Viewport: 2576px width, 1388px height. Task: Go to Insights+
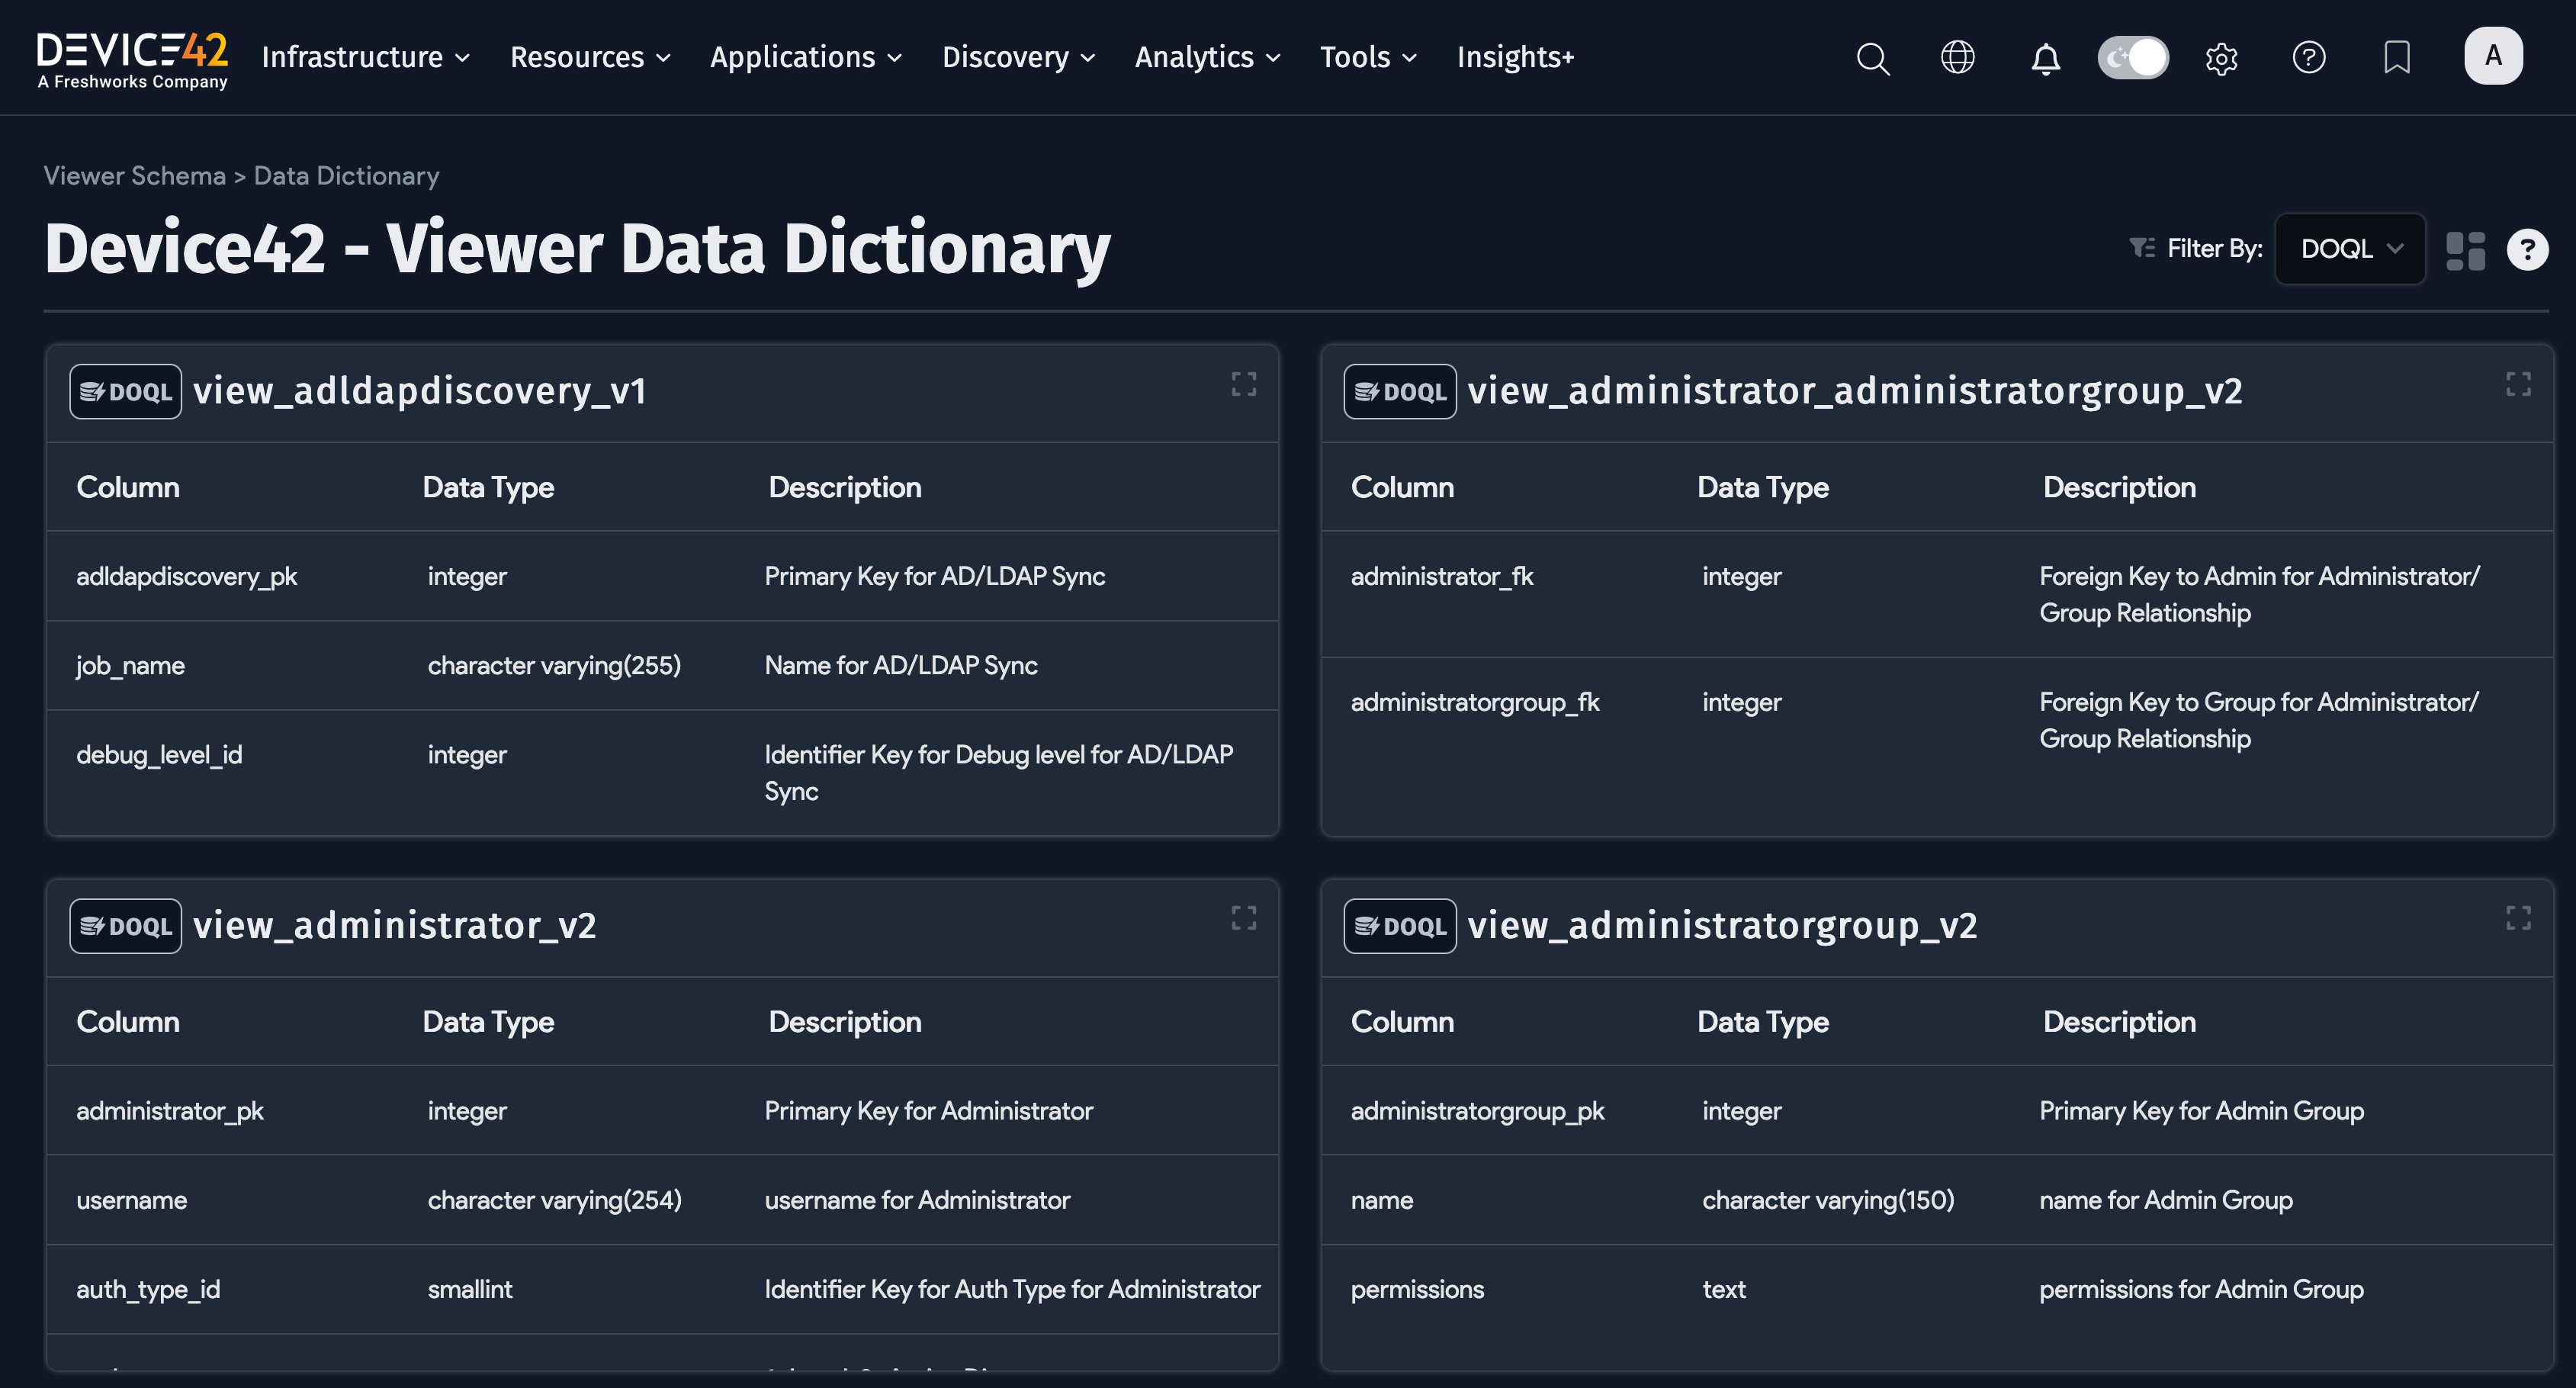coord(1515,58)
